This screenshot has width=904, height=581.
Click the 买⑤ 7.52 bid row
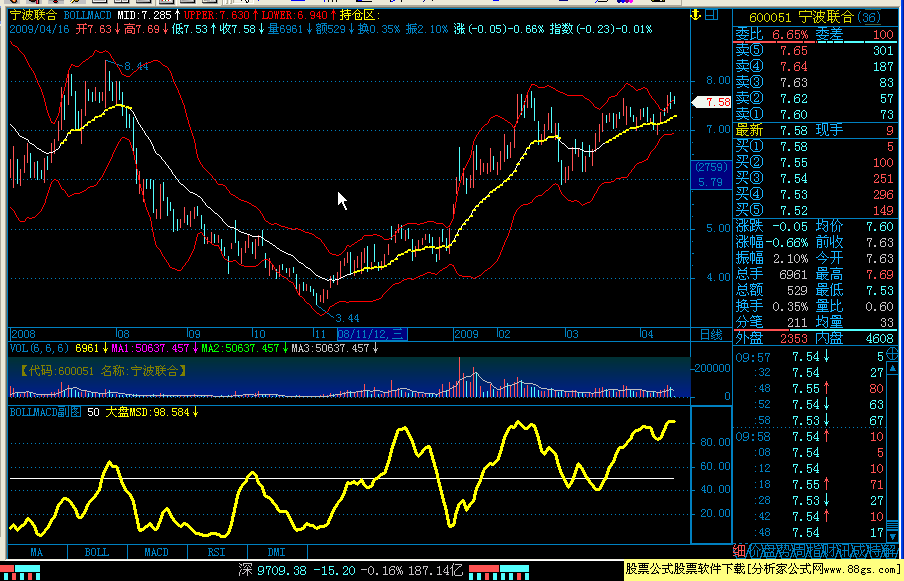pos(815,210)
